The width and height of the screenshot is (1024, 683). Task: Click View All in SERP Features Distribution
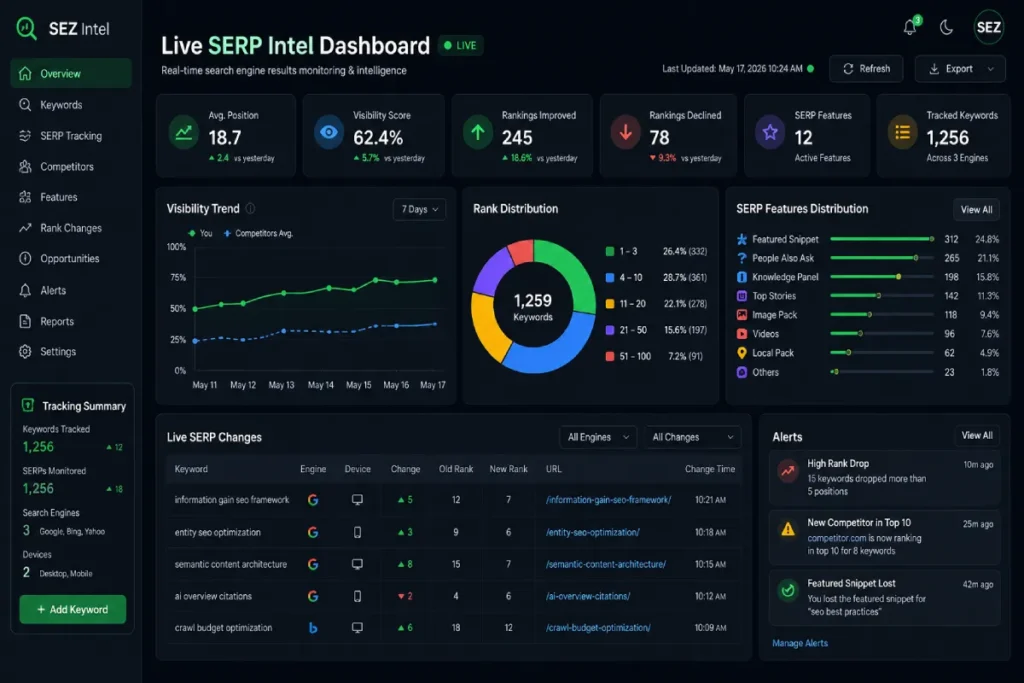[x=976, y=210]
